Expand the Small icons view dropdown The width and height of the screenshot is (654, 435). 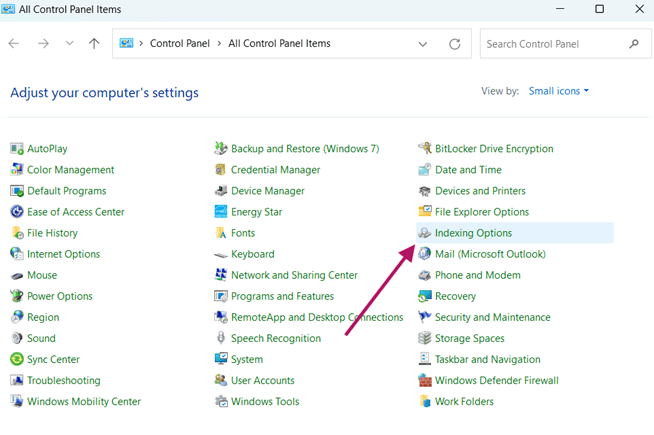[558, 91]
